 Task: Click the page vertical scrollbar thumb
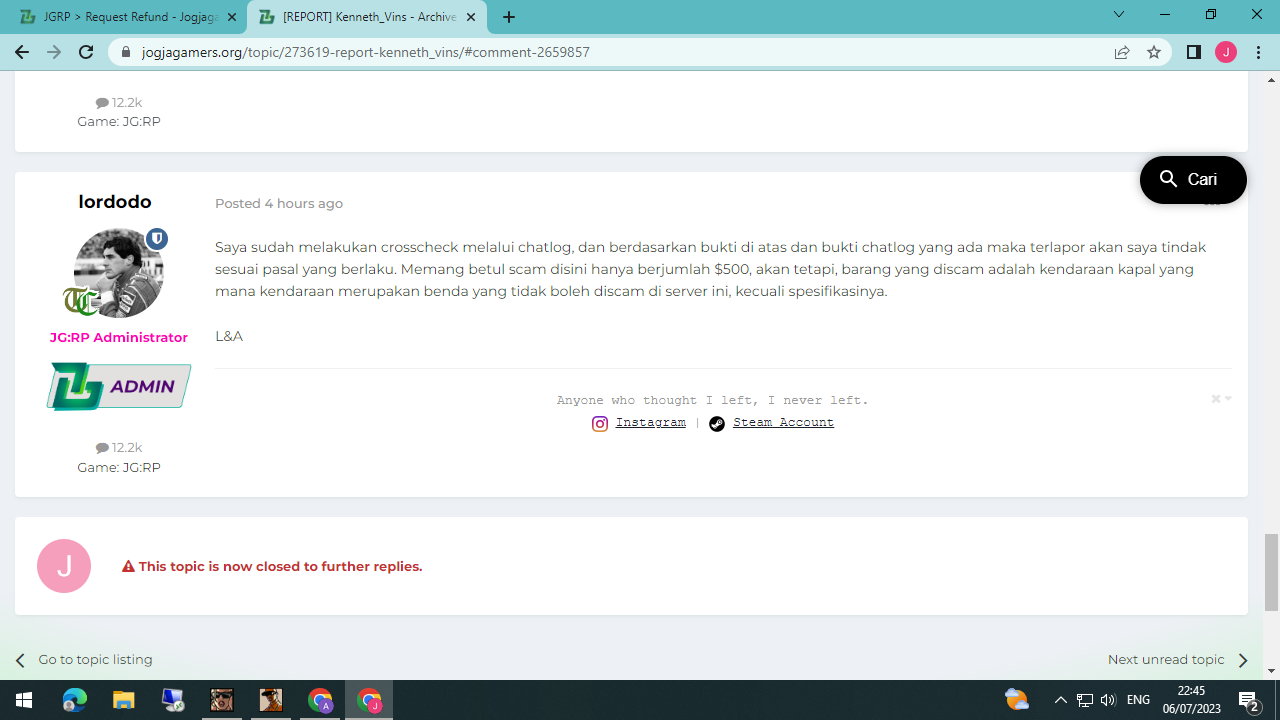point(1271,572)
